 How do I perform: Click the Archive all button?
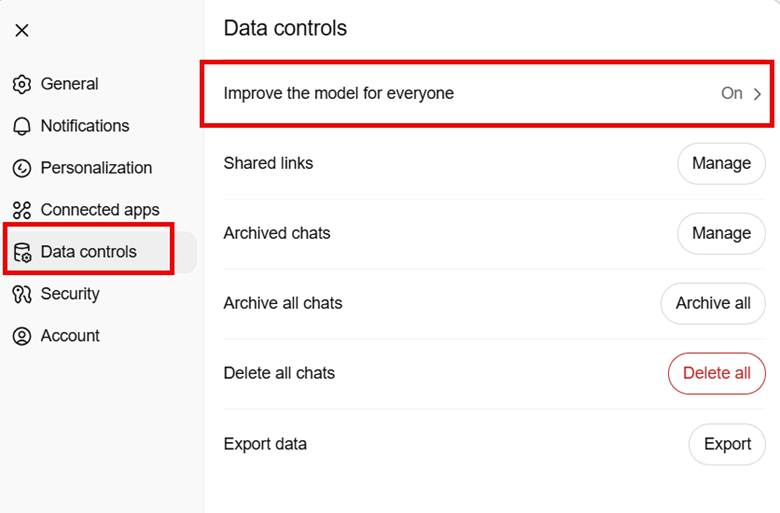(713, 304)
